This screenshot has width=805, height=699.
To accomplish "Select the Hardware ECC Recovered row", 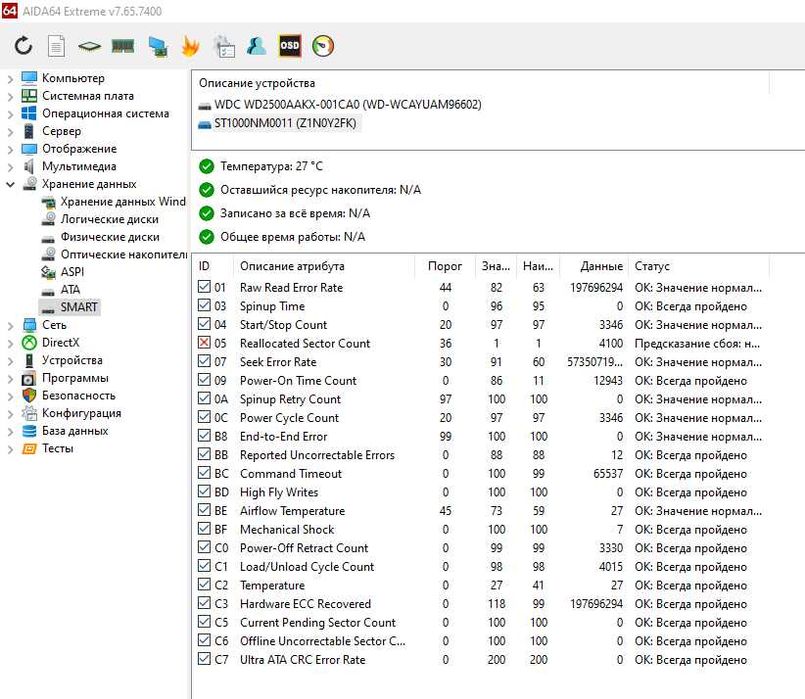I will coord(480,604).
